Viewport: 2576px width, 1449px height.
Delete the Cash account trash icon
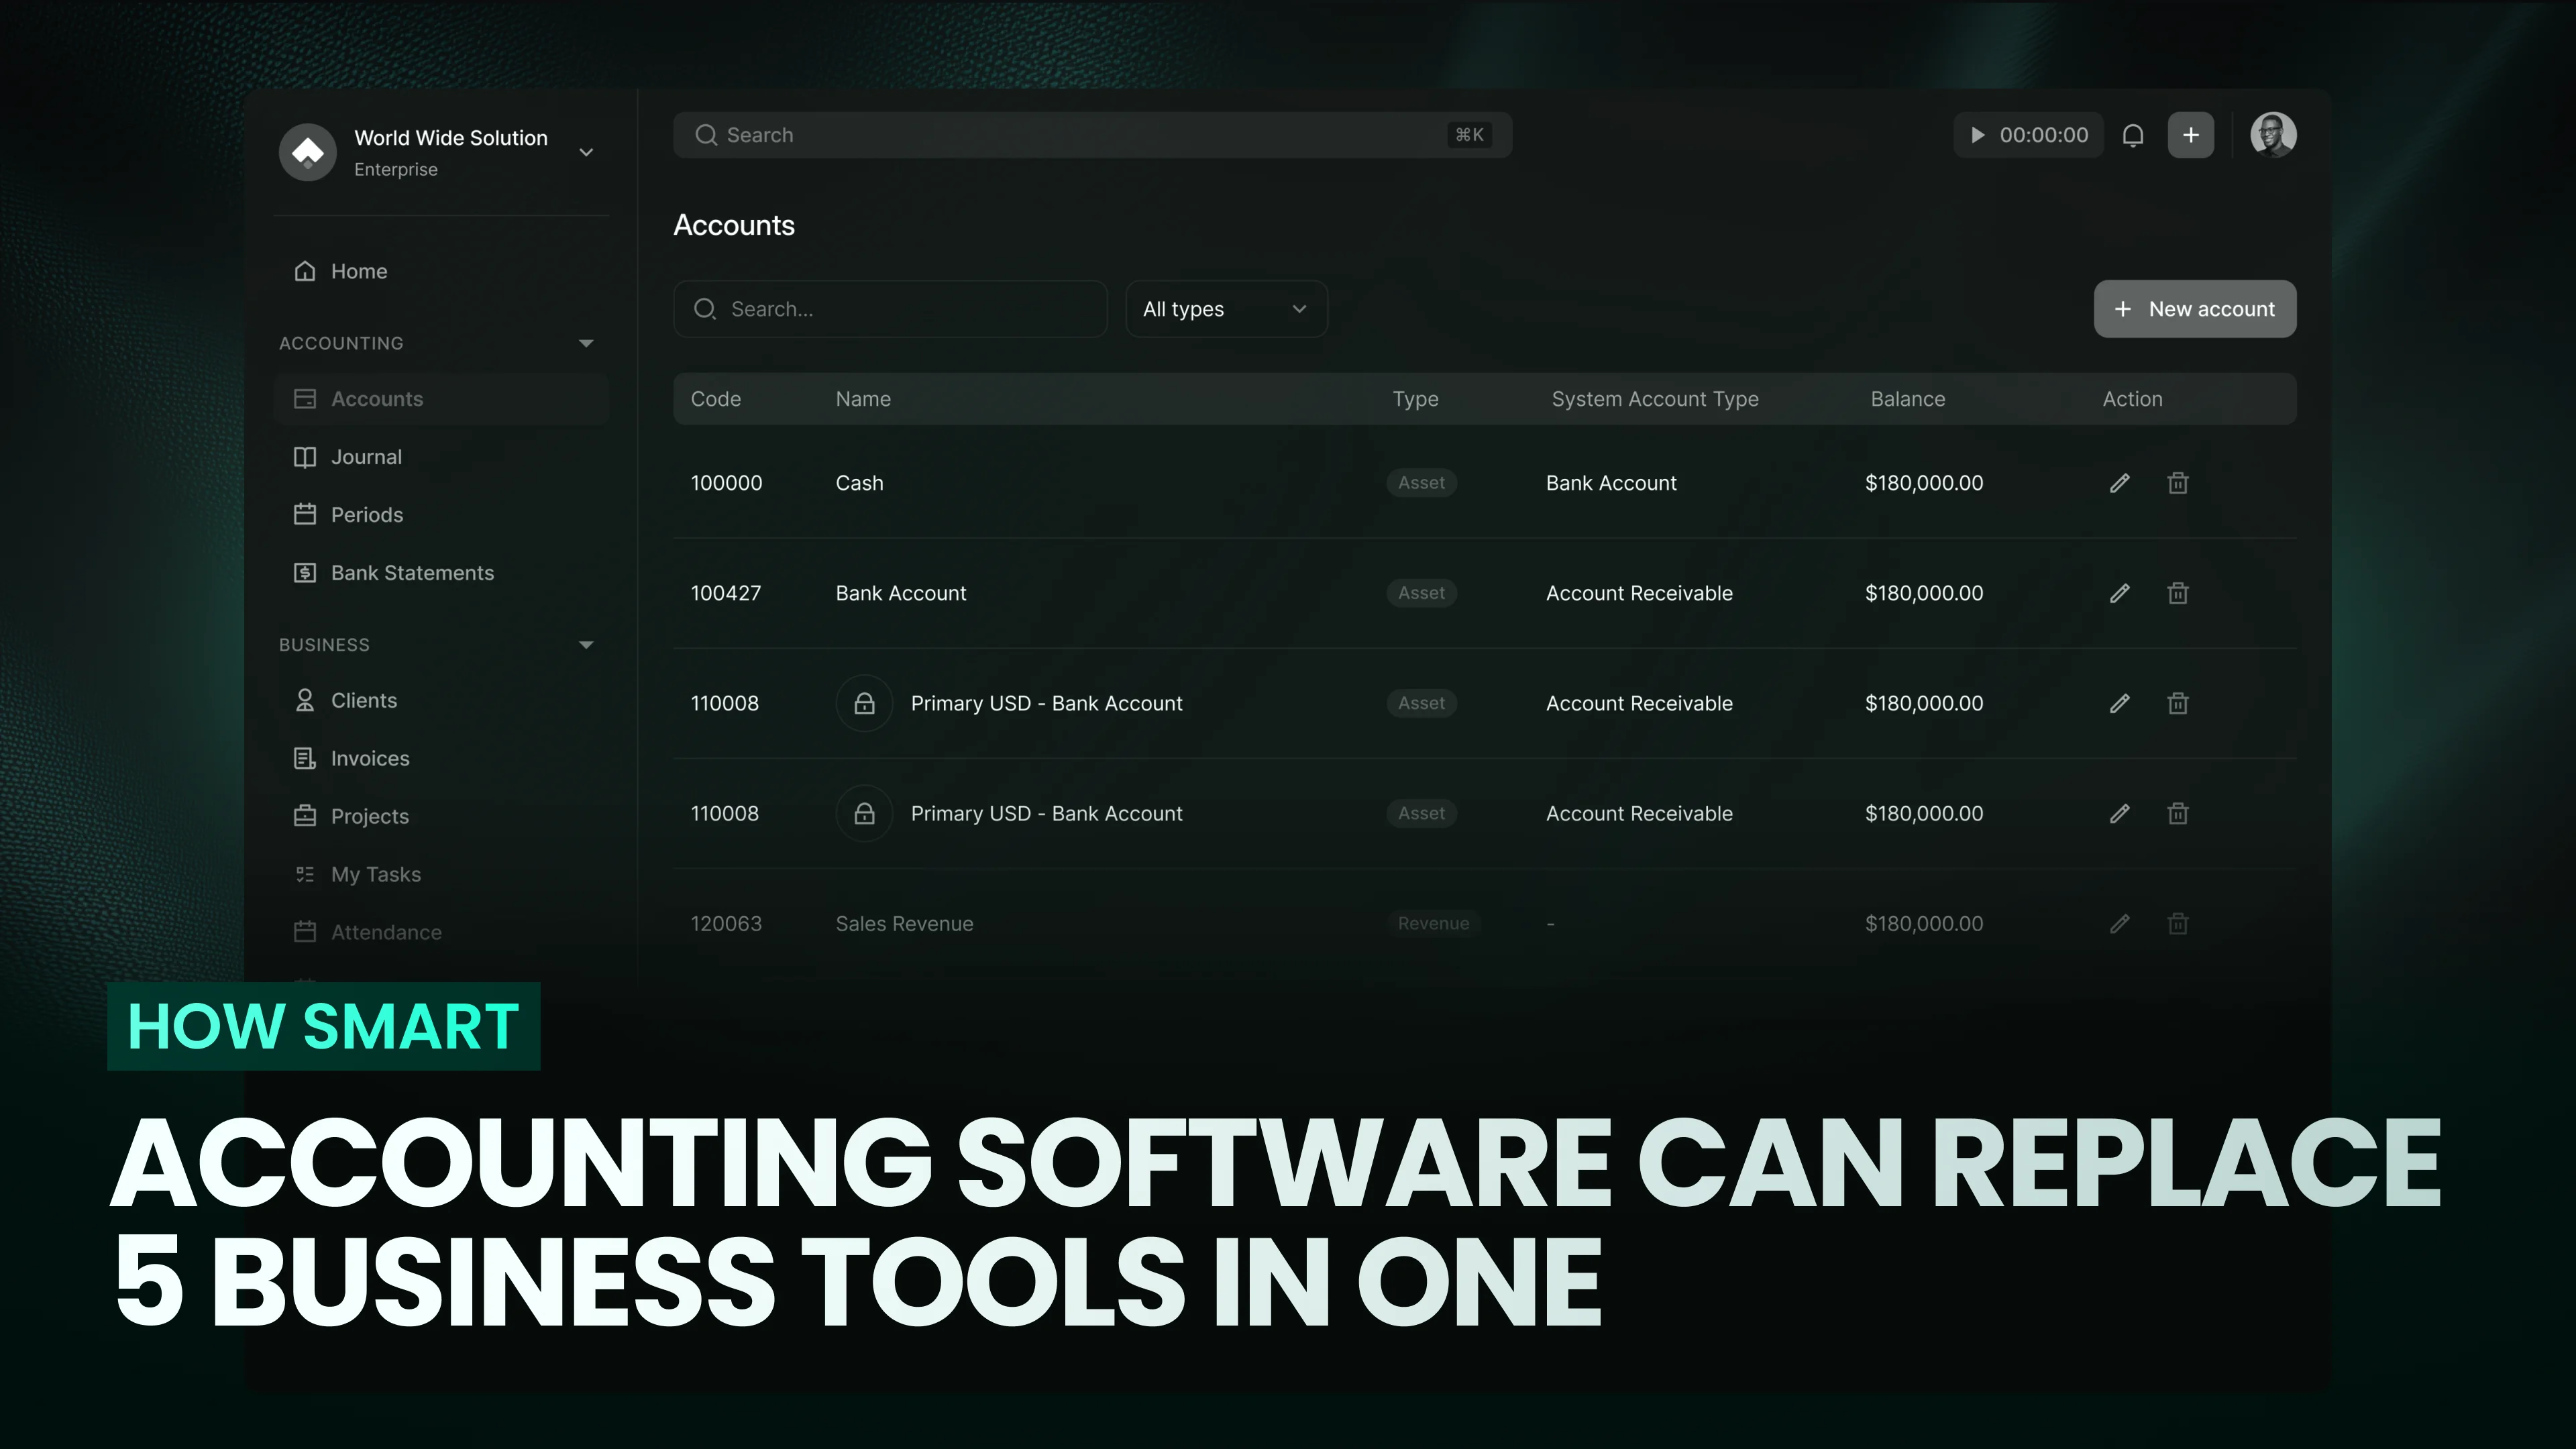(2177, 483)
